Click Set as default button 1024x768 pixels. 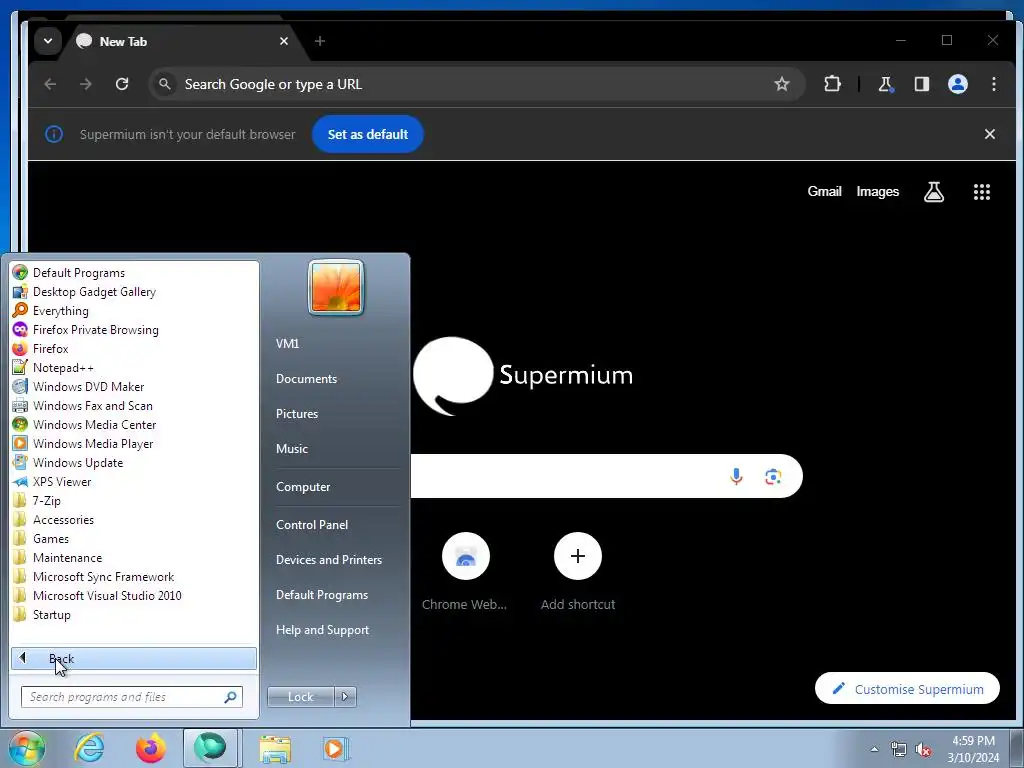point(368,135)
